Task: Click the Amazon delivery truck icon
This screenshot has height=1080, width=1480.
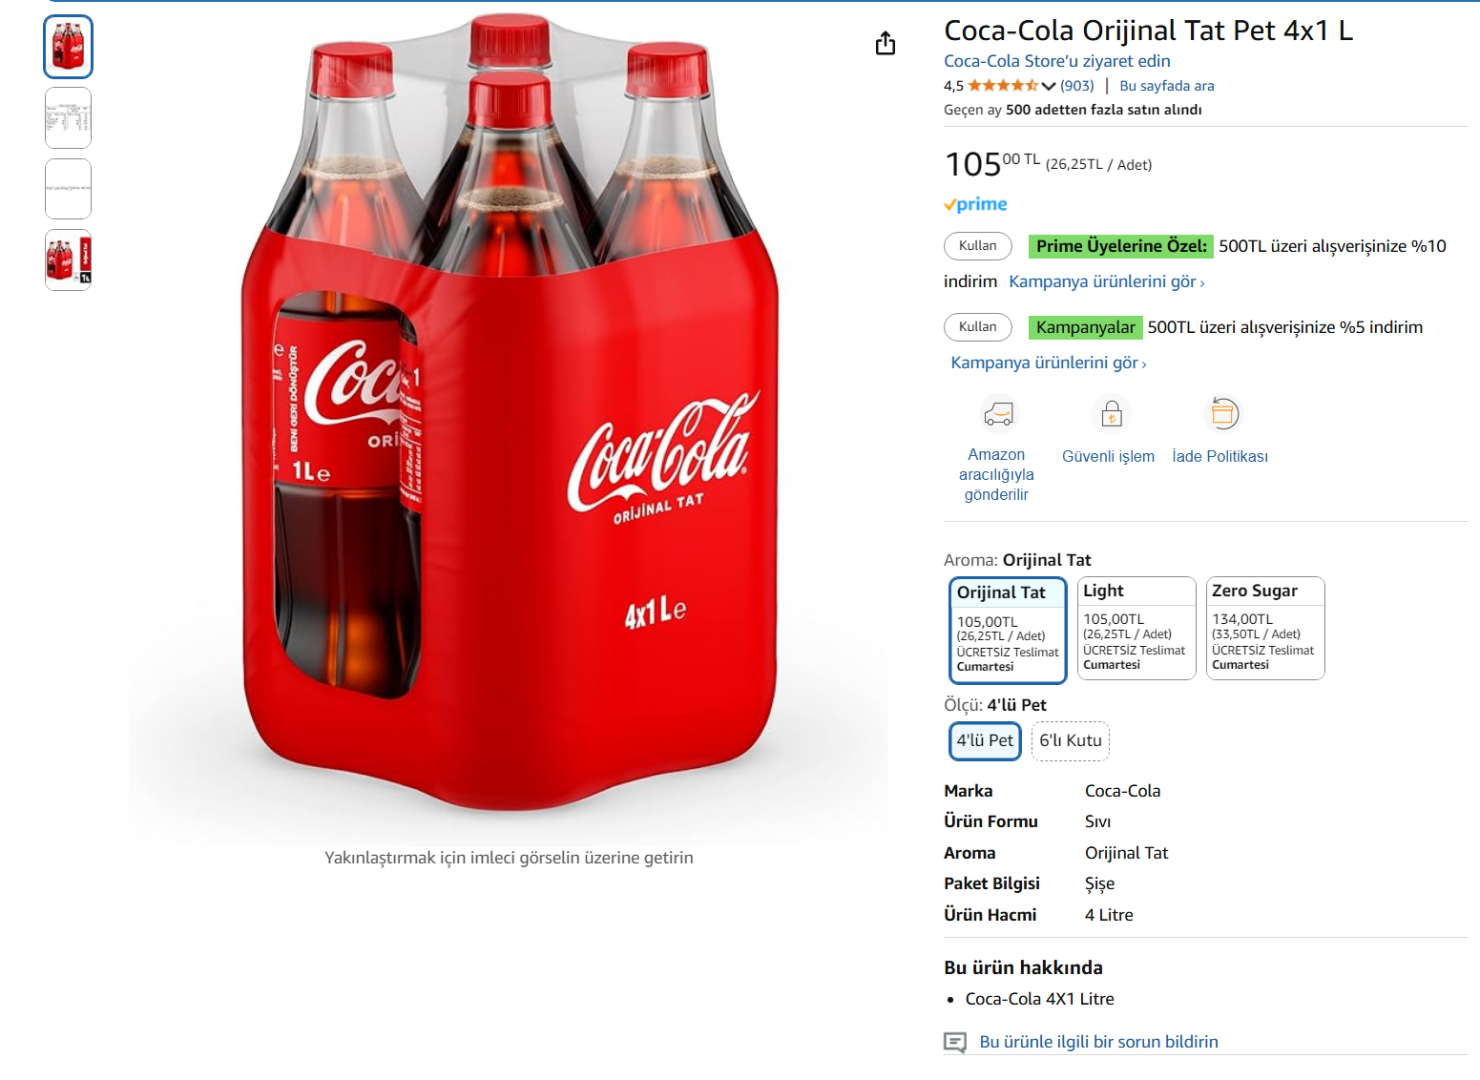Action: click(x=998, y=413)
